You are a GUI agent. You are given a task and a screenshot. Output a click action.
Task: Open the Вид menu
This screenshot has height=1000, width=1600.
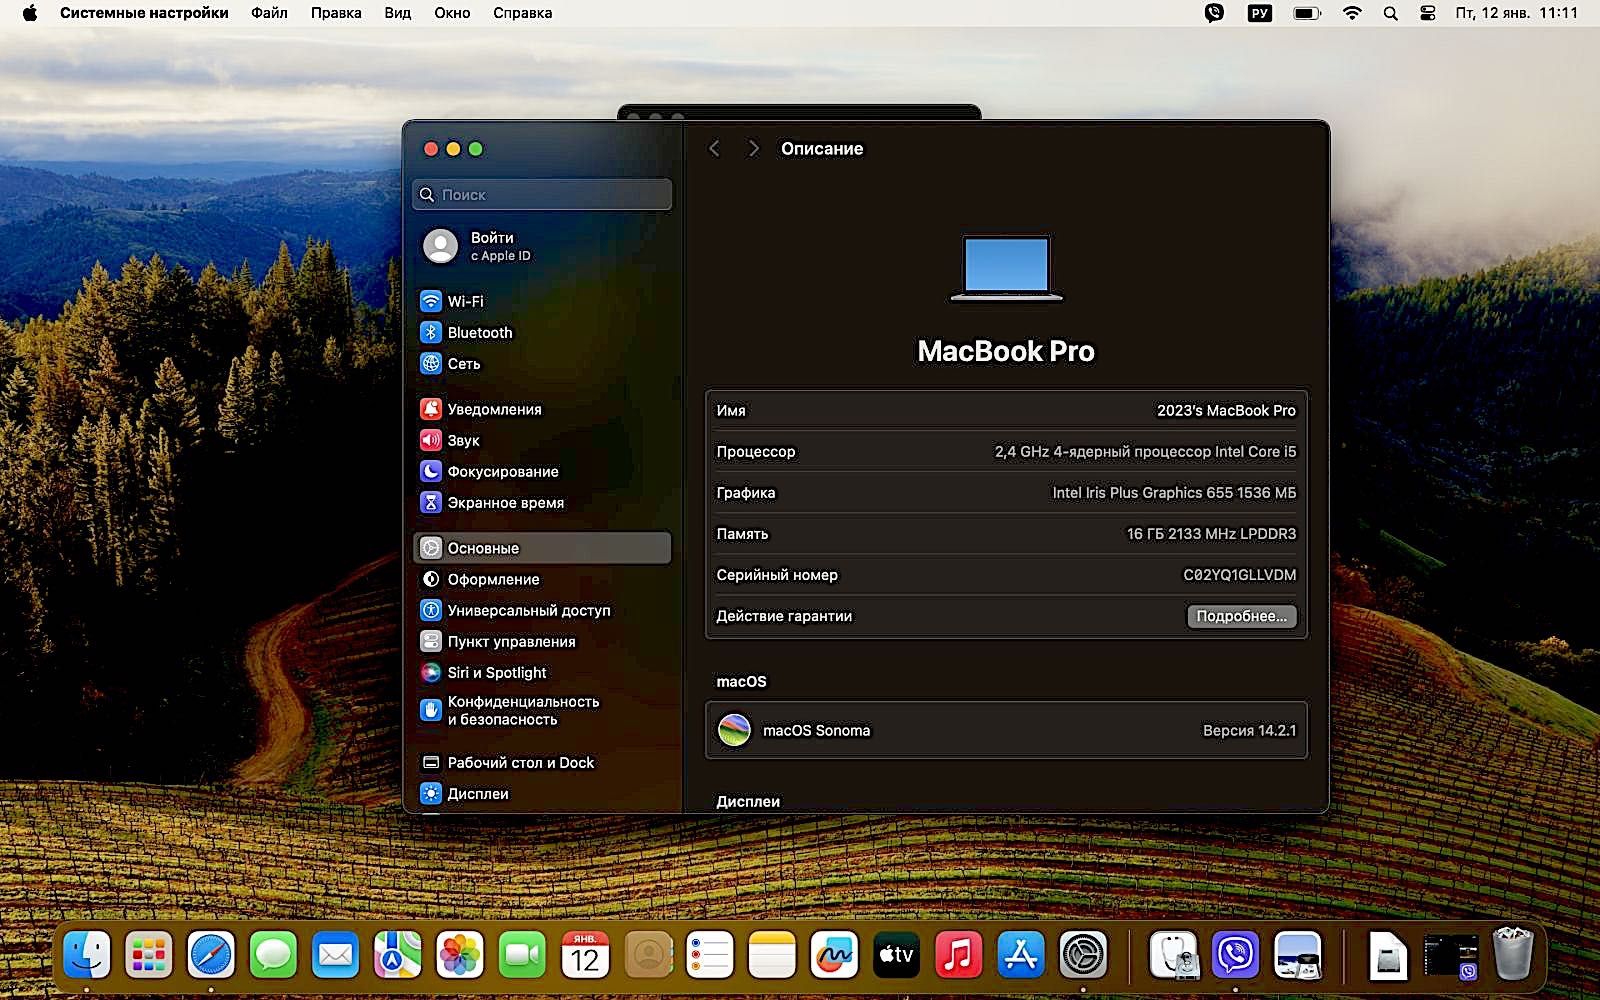(398, 13)
